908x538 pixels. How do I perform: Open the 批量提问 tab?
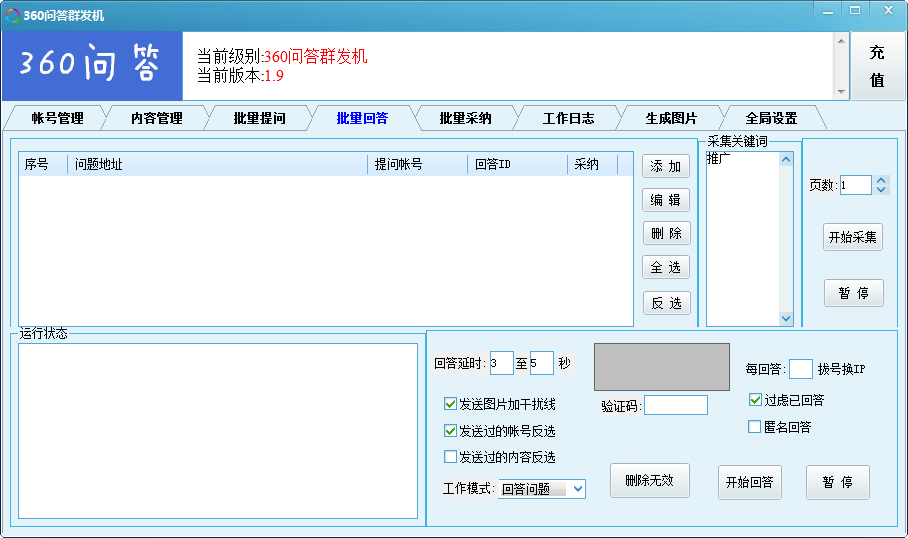click(259, 118)
